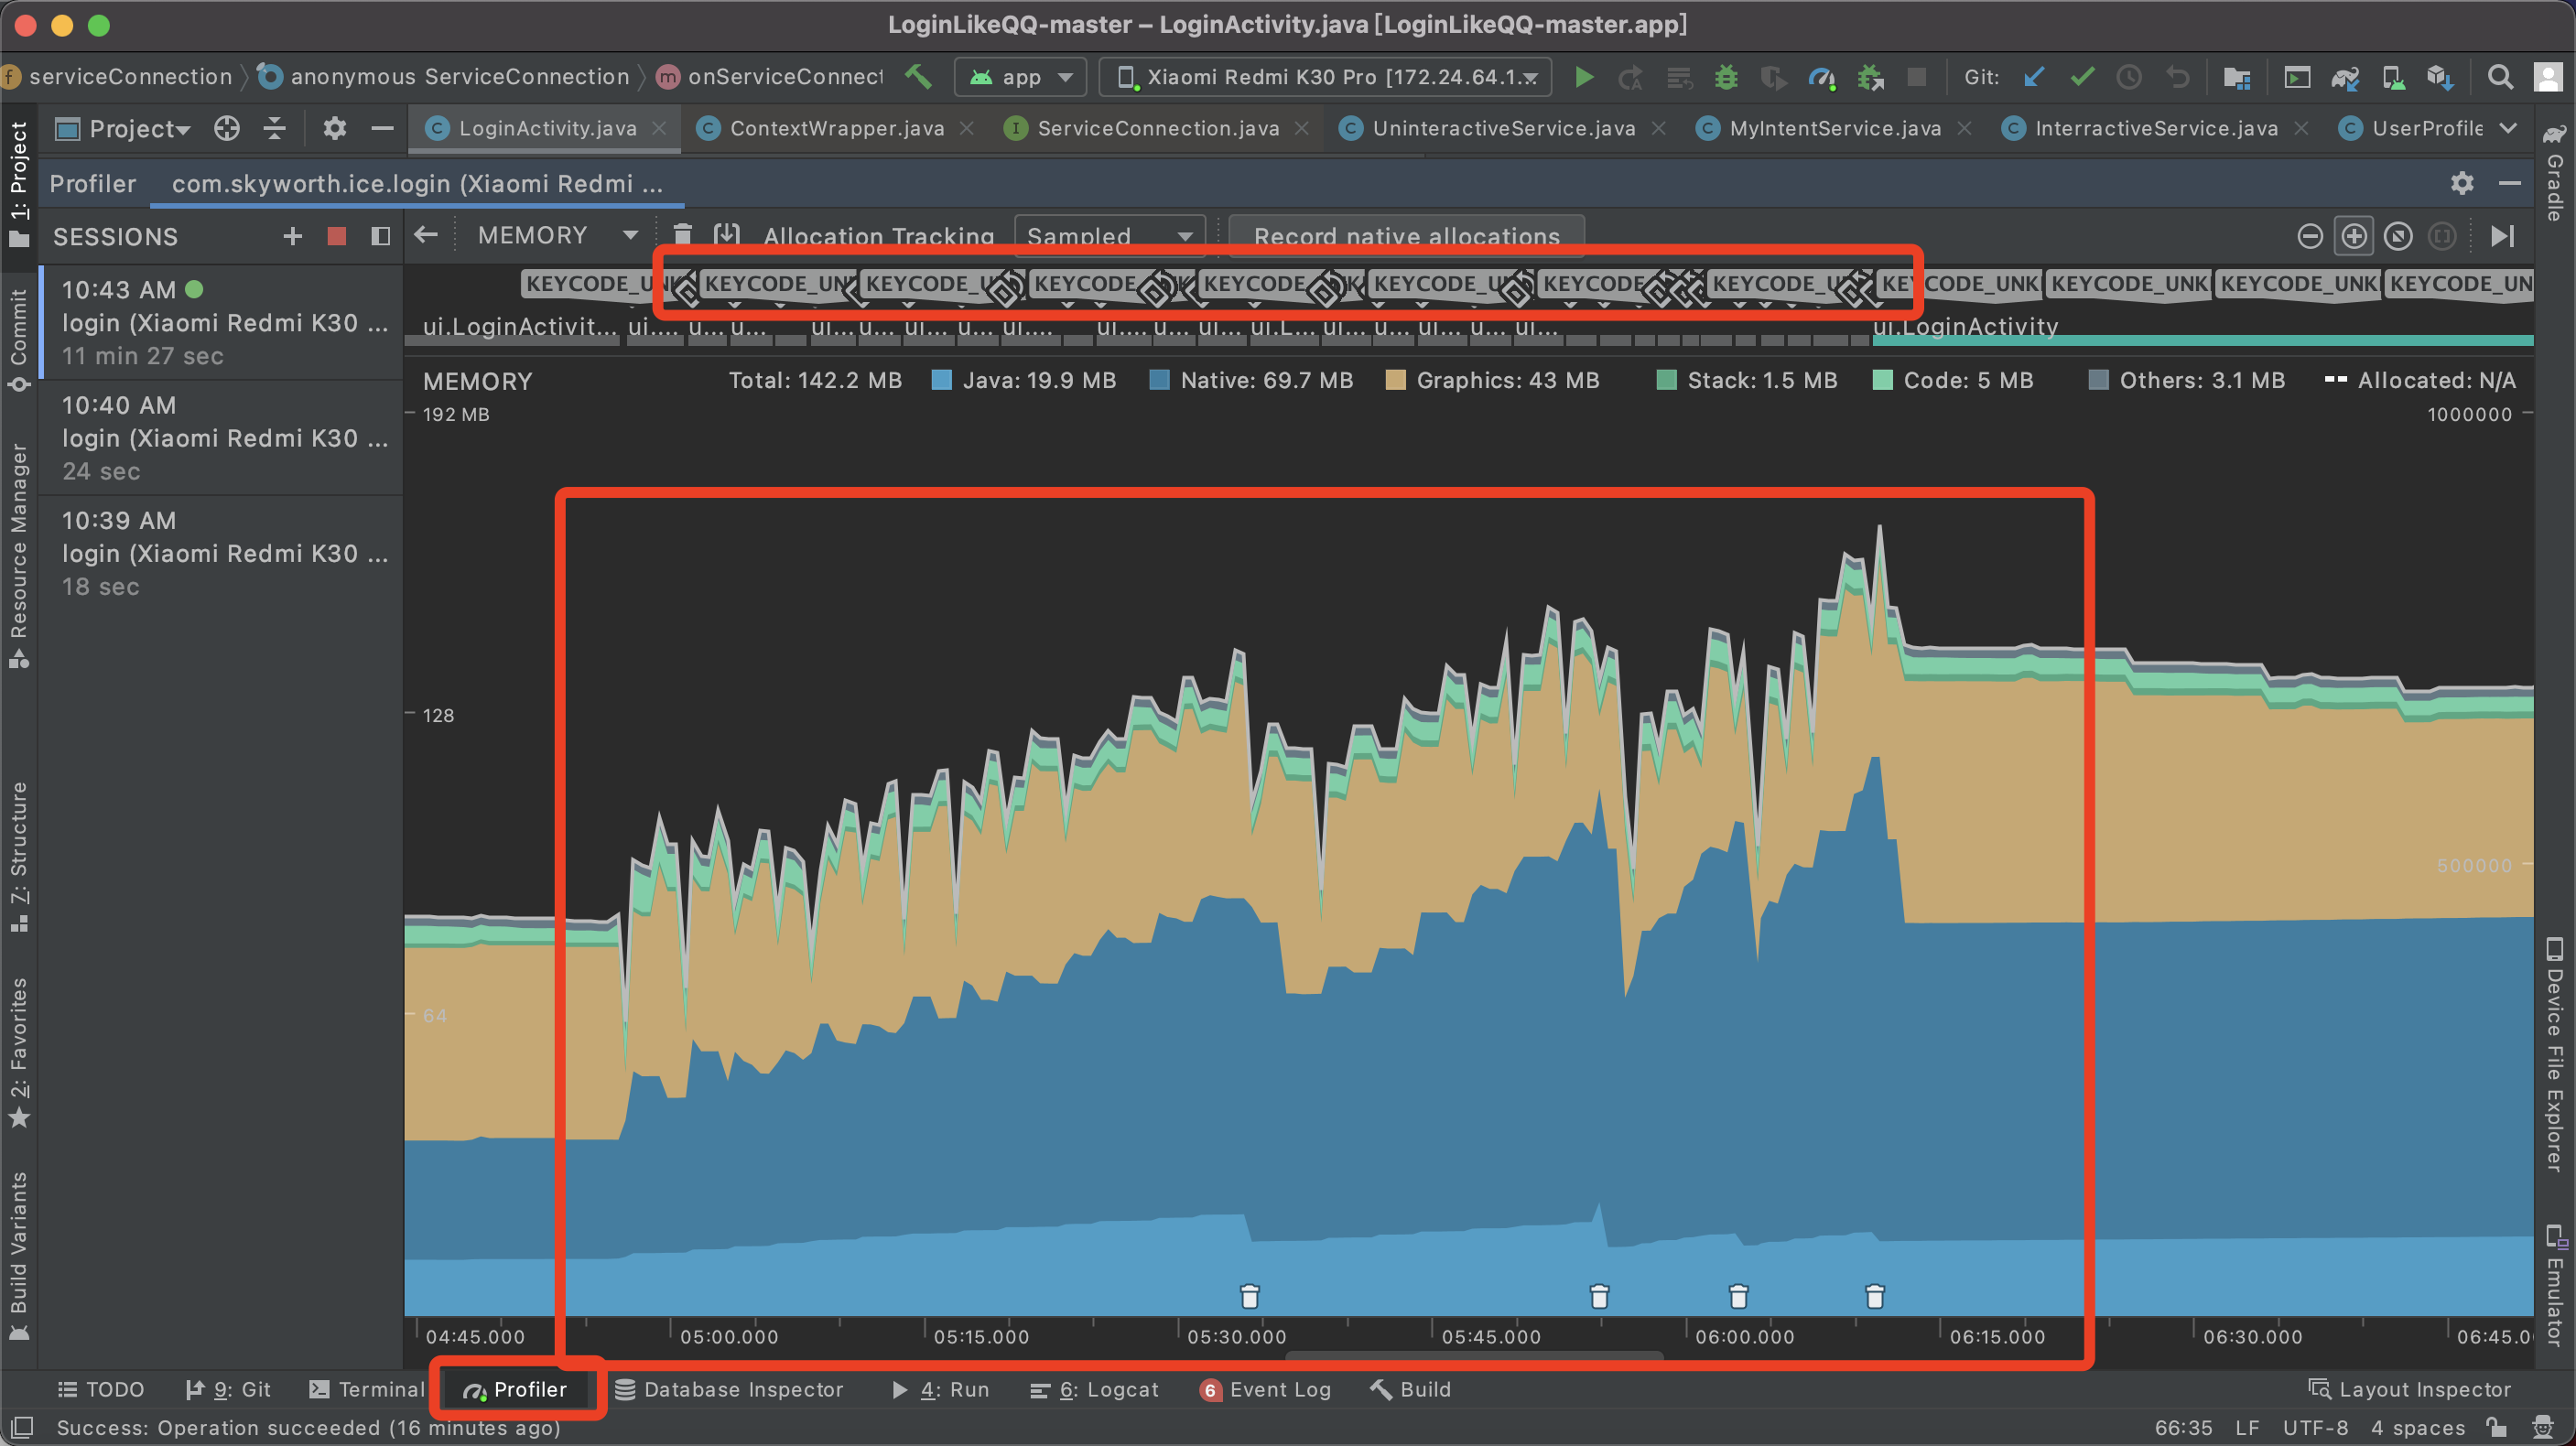Click the debug app bug icon
The height and width of the screenshot is (1446, 2576).
tap(1727, 77)
